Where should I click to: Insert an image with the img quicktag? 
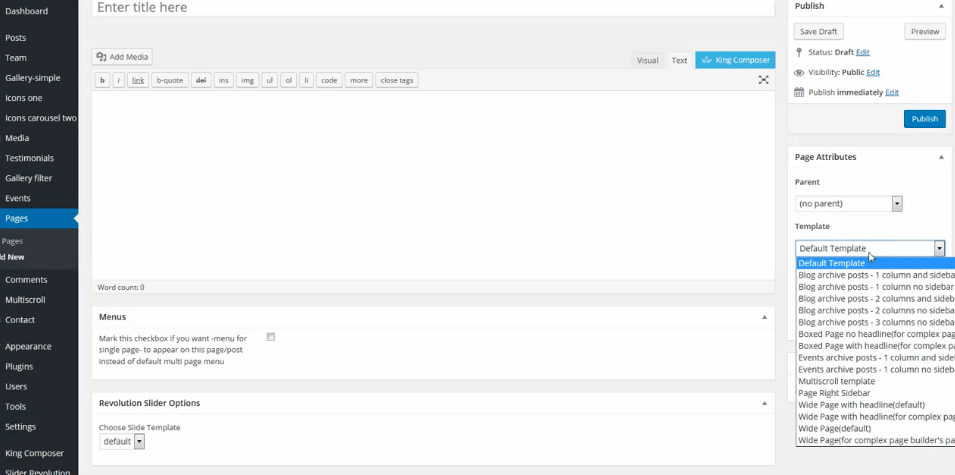point(247,80)
